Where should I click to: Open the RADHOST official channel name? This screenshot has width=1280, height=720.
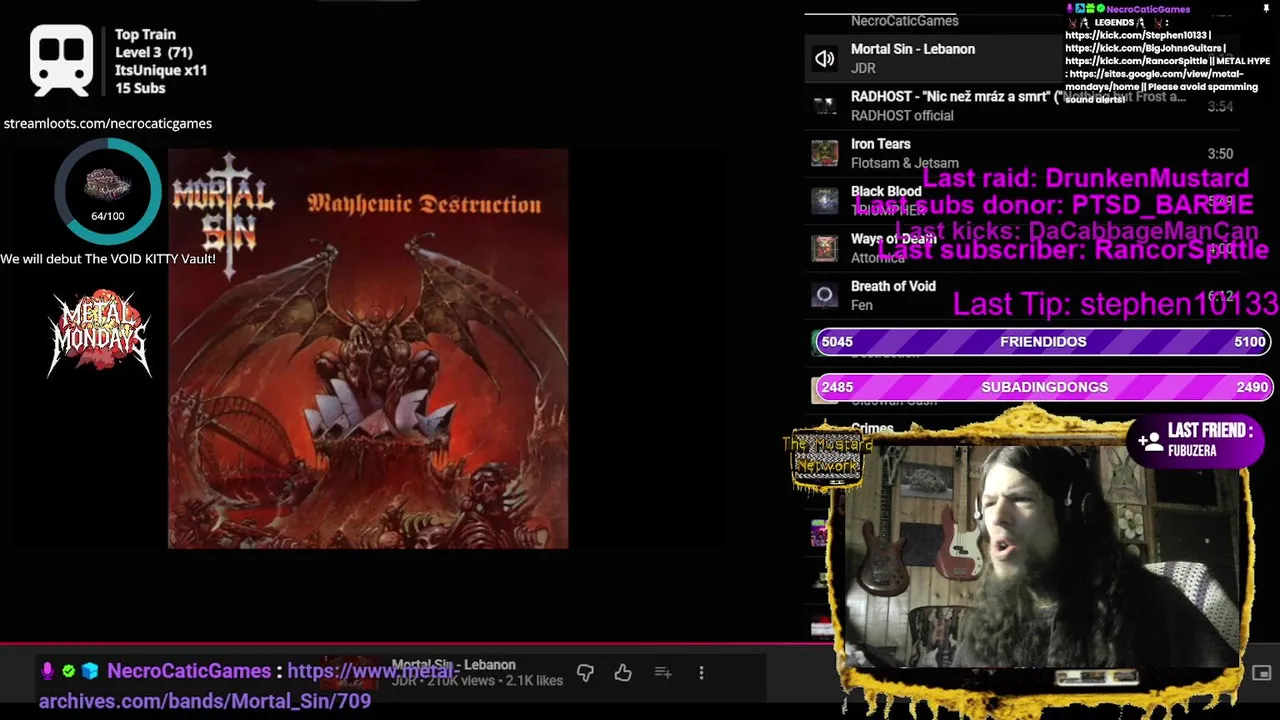[902, 116]
